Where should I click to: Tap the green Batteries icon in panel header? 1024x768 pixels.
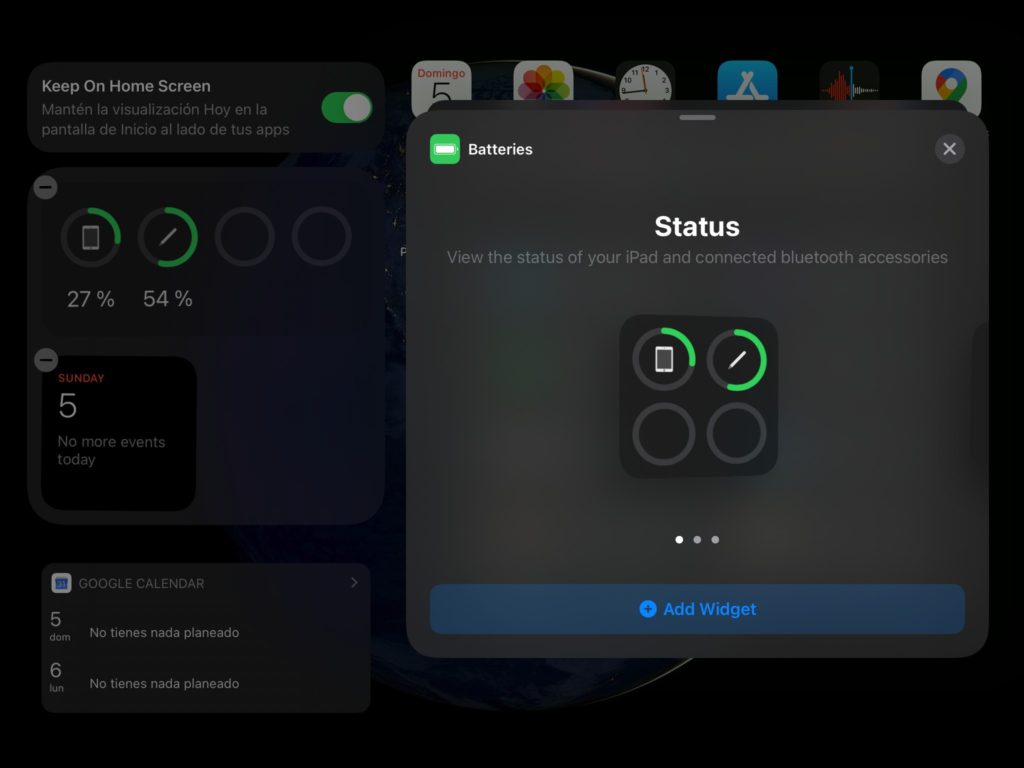(445, 149)
